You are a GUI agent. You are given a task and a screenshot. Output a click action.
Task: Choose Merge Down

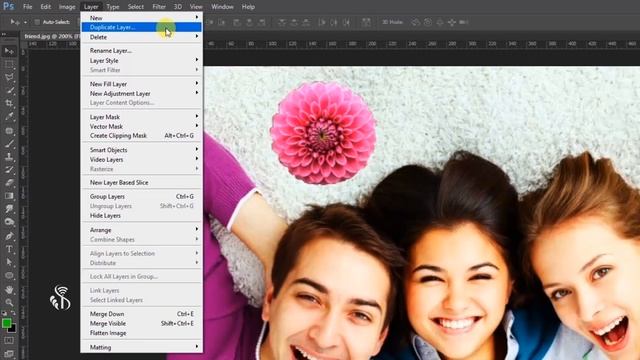pos(141,314)
